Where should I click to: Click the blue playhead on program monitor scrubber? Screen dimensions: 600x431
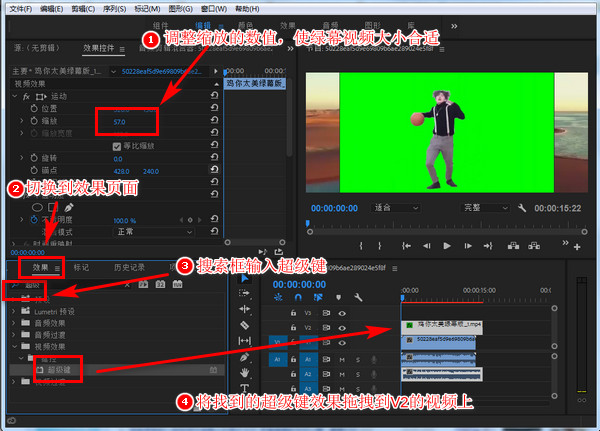point(308,223)
